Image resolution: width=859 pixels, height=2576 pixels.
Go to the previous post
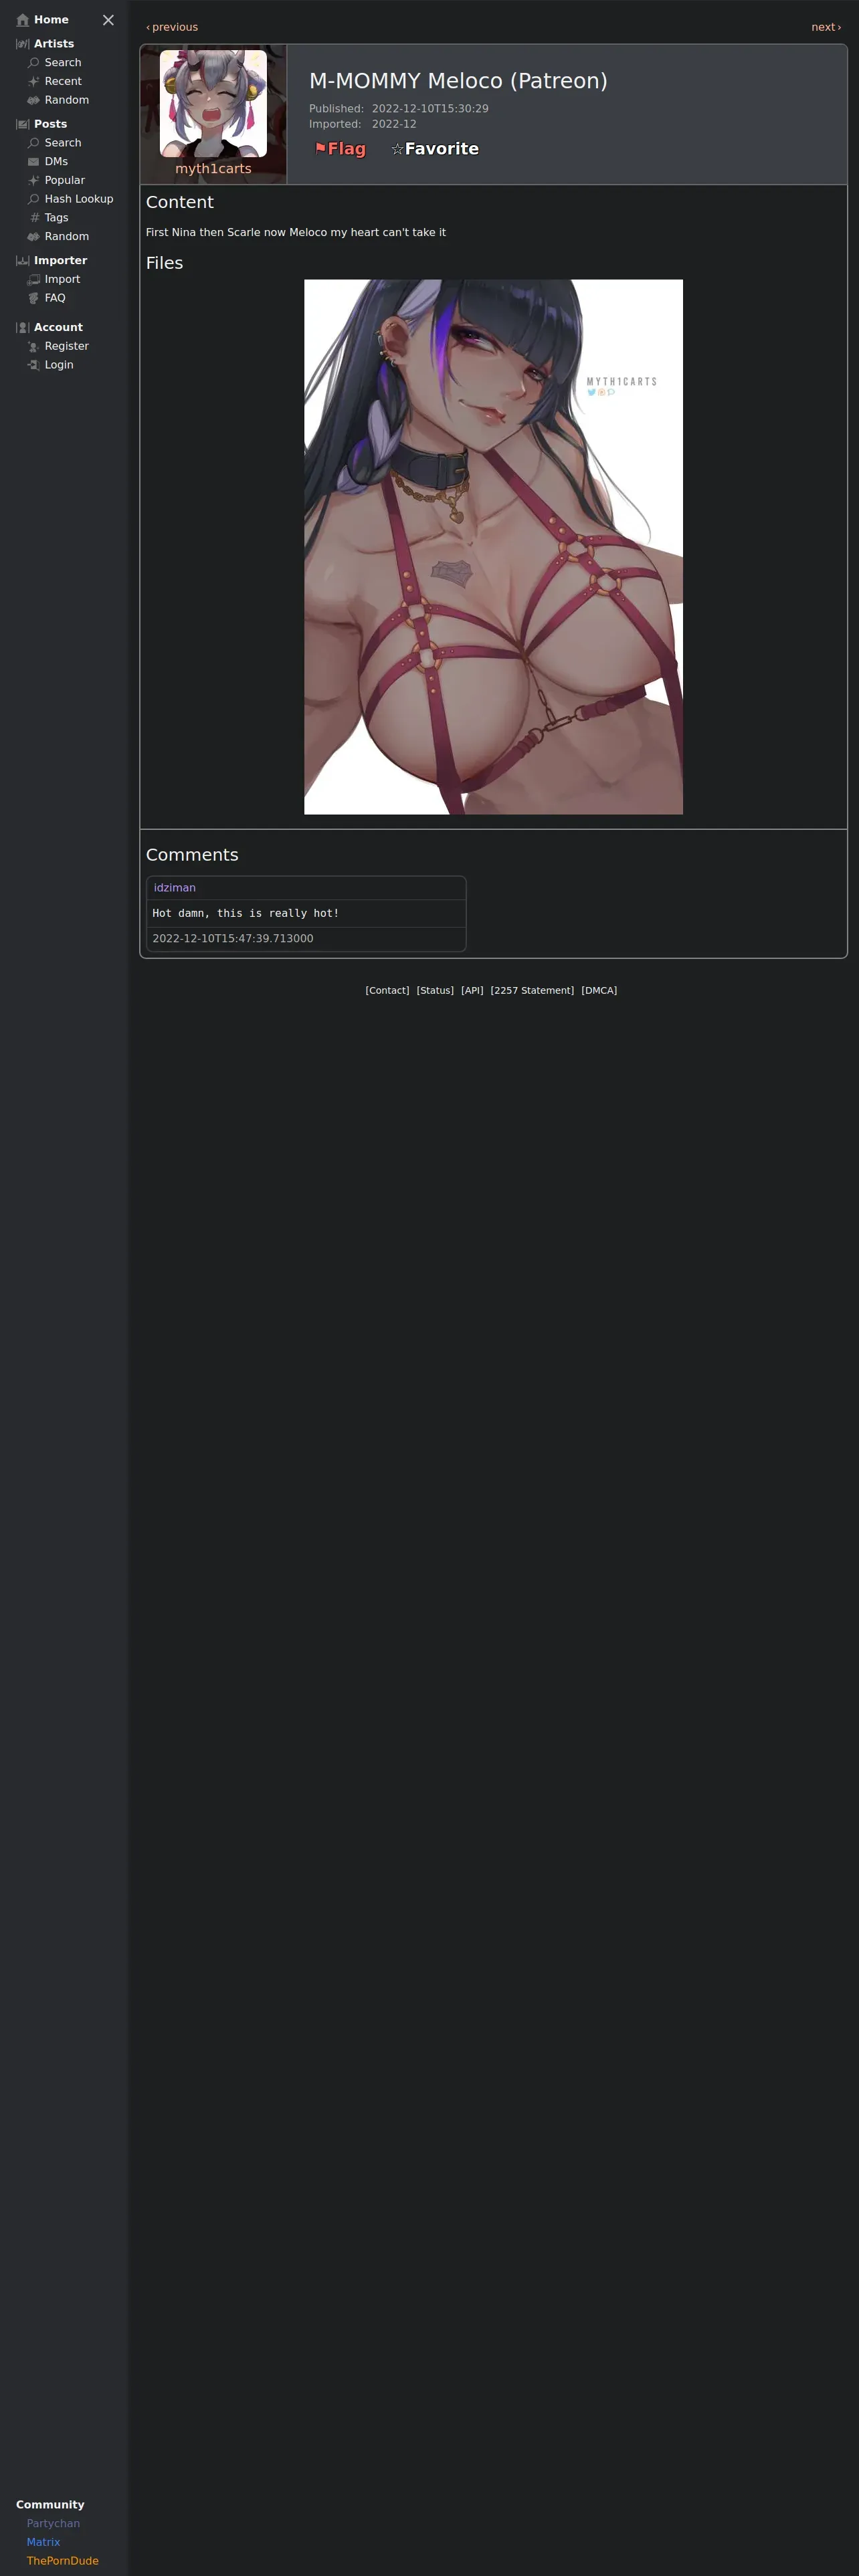[x=172, y=27]
